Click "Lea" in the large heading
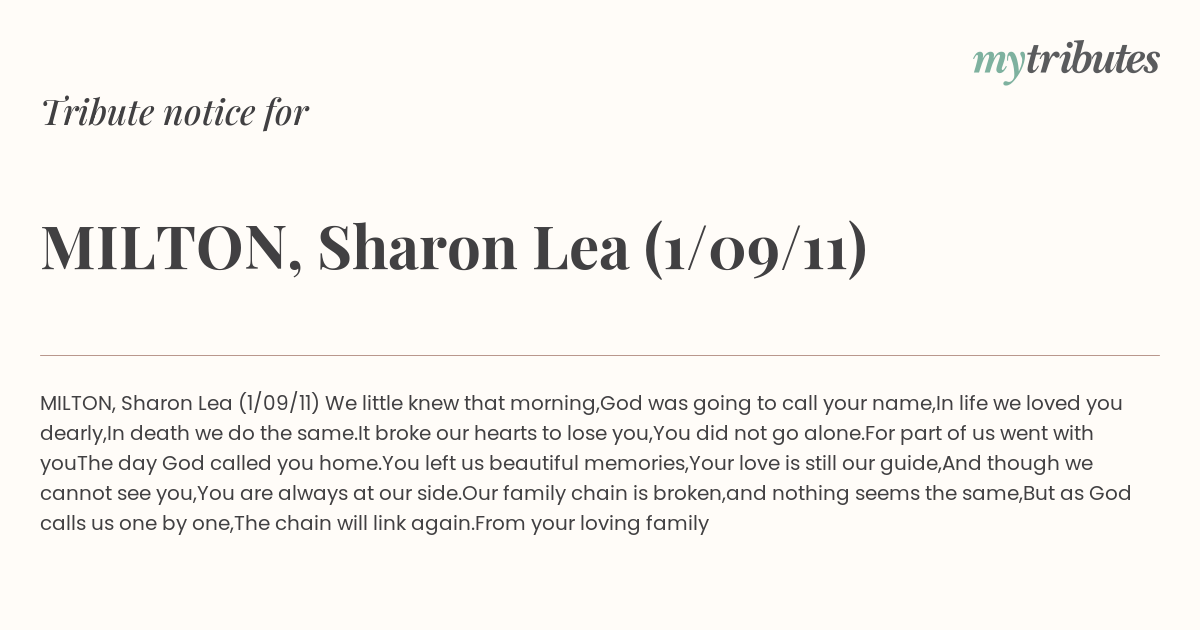1200x630 pixels. 581,248
